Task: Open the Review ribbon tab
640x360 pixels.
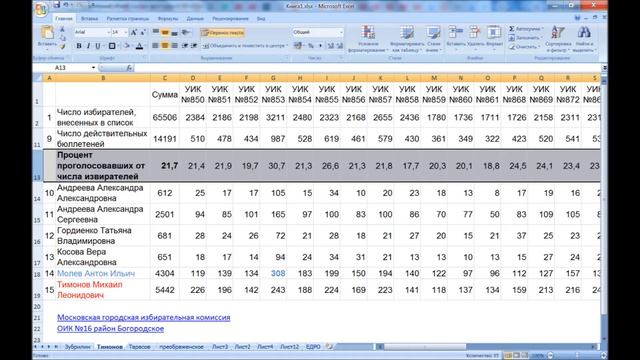Action: pyautogui.click(x=230, y=18)
